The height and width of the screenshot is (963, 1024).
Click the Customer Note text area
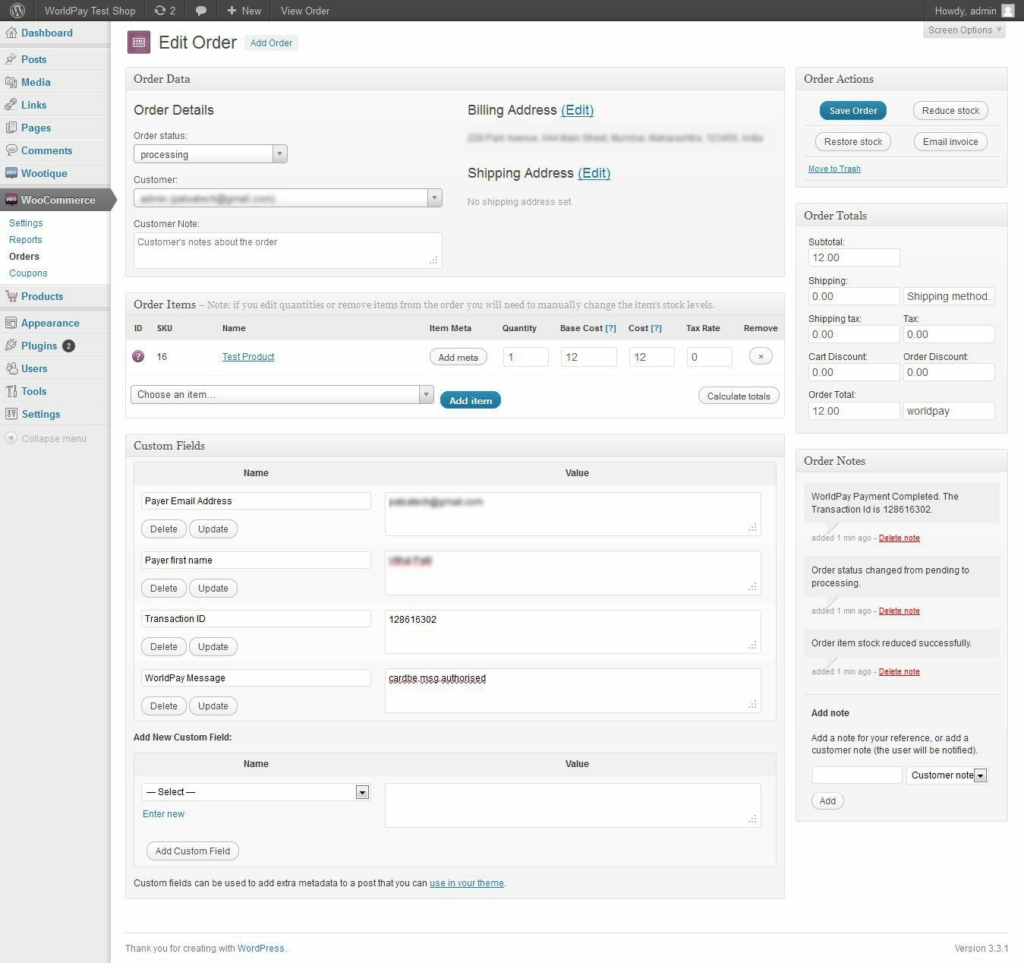pos(287,250)
